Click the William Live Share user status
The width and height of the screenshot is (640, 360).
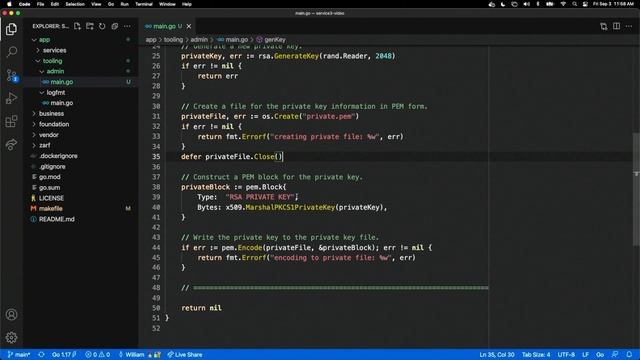tap(139, 355)
